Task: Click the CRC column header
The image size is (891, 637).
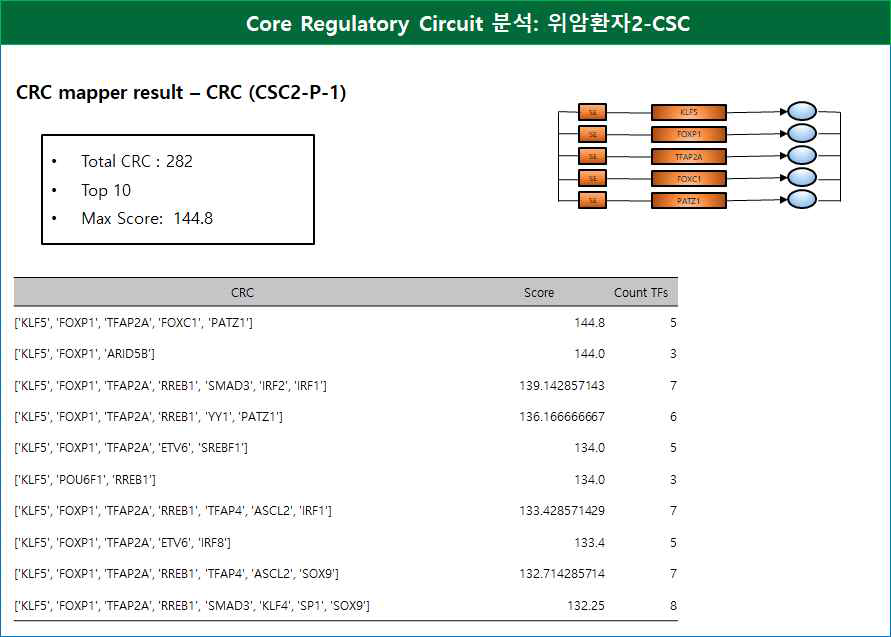Action: click(x=243, y=293)
